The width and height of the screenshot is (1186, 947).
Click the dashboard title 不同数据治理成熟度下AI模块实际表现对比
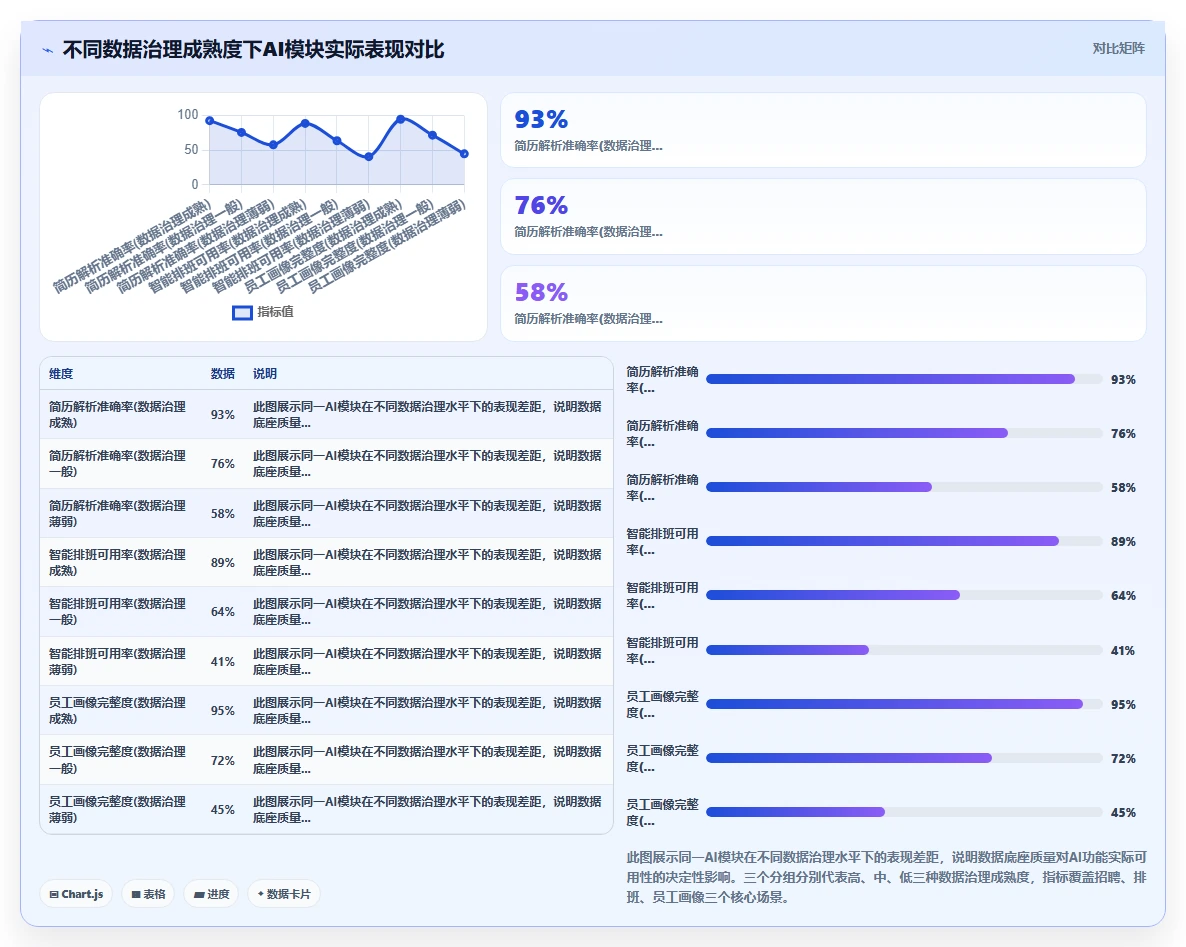coord(253,50)
